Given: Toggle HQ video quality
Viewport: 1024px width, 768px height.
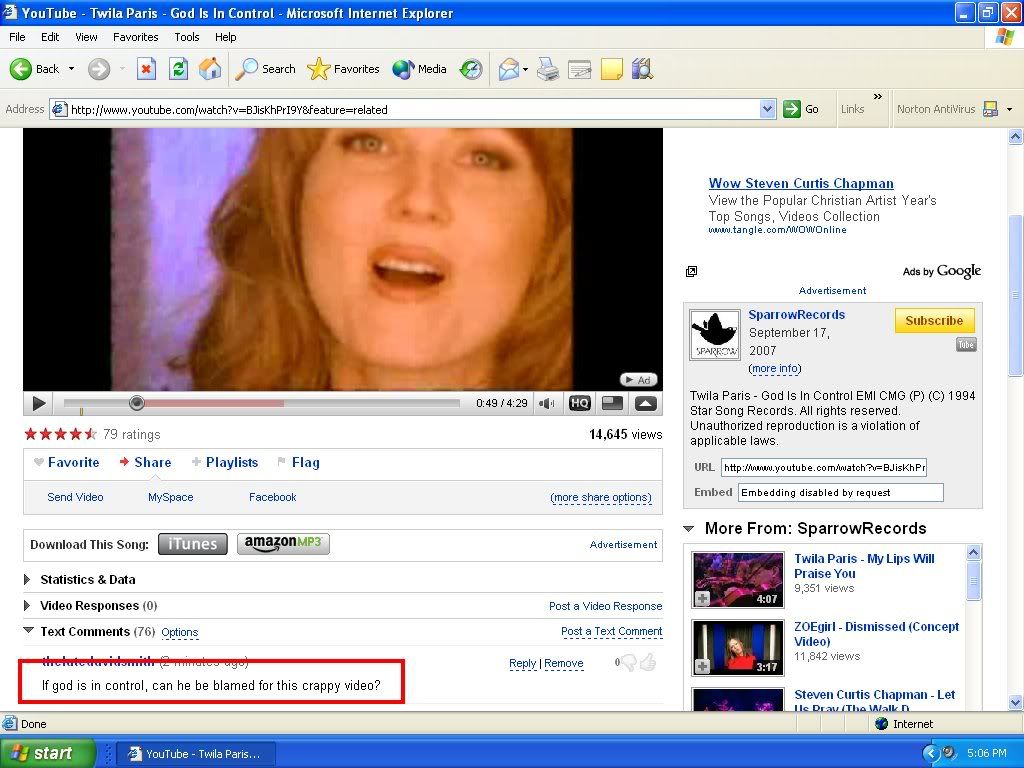Looking at the screenshot, I should tap(580, 404).
